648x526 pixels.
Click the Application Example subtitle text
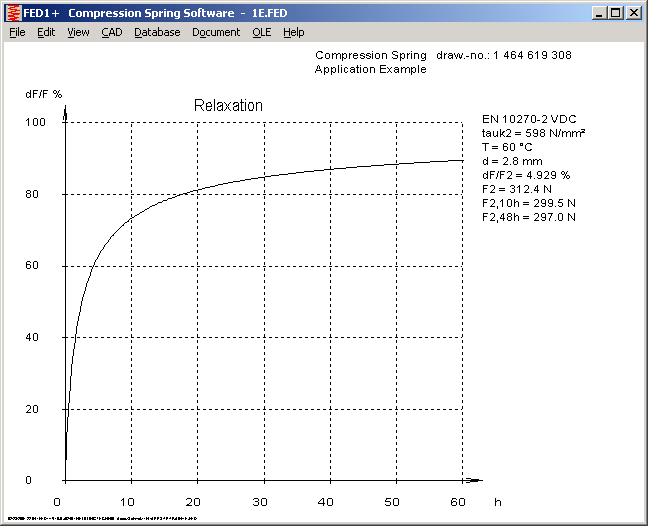[370, 69]
